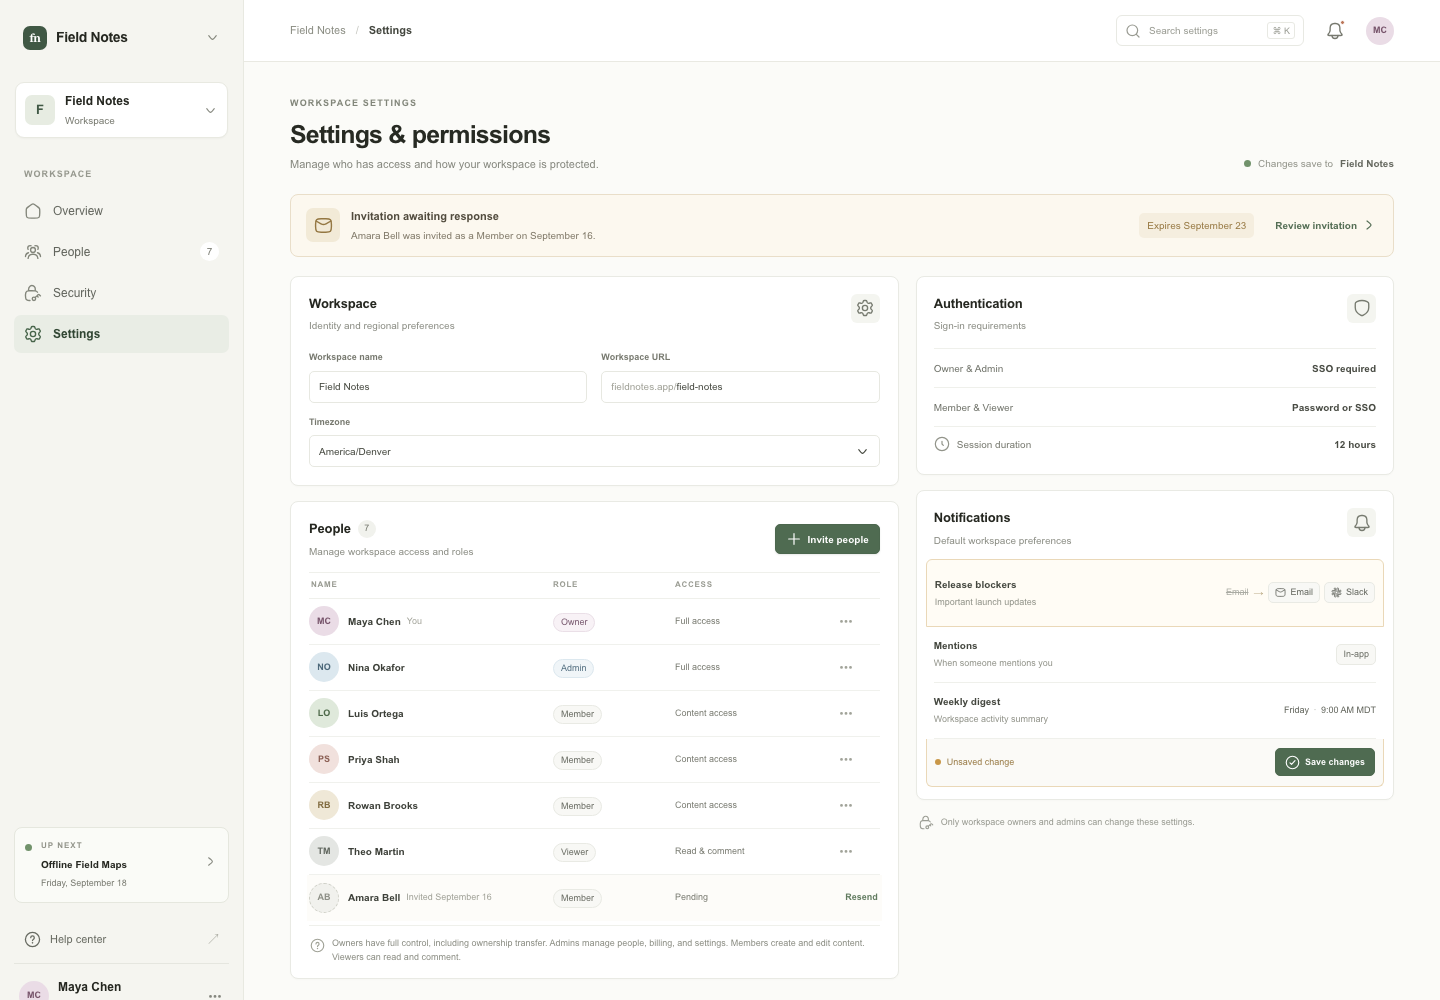The height and width of the screenshot is (1000, 1440).
Task: Open the notifications bell in top bar
Action: [1335, 31]
